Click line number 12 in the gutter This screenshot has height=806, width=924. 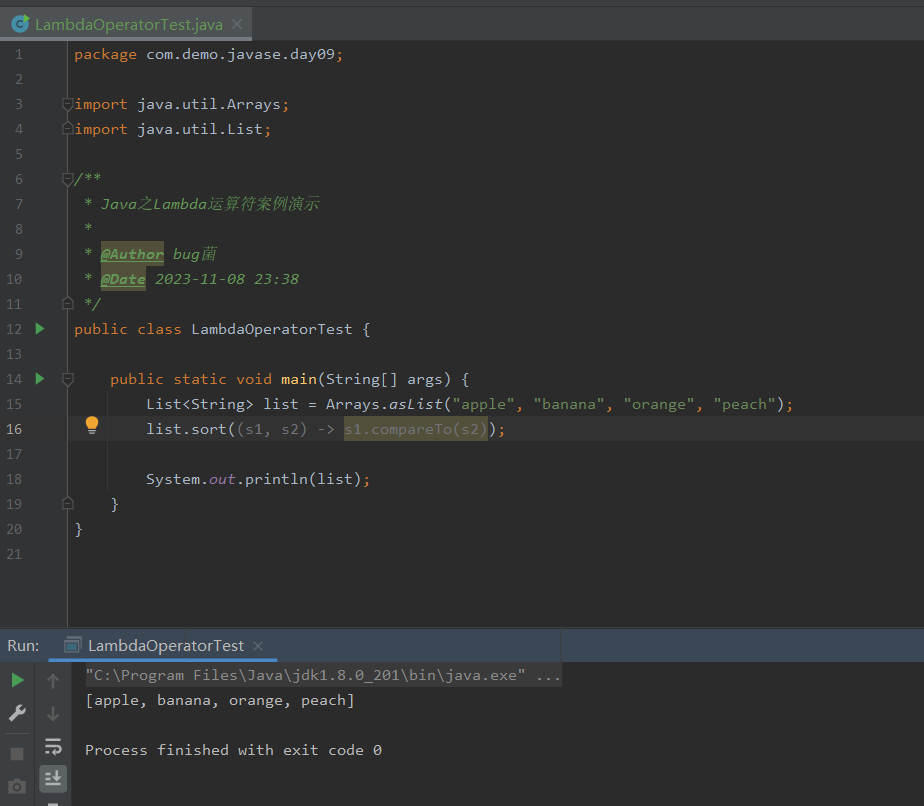[14, 329]
